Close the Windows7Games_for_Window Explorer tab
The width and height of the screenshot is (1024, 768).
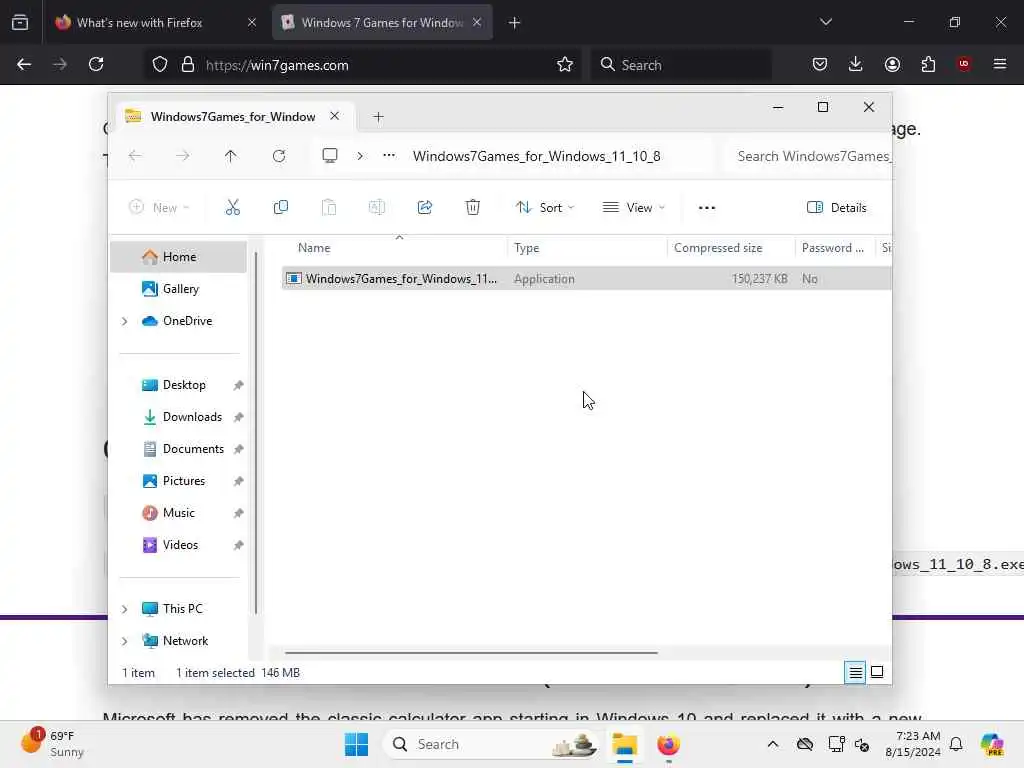pos(334,116)
